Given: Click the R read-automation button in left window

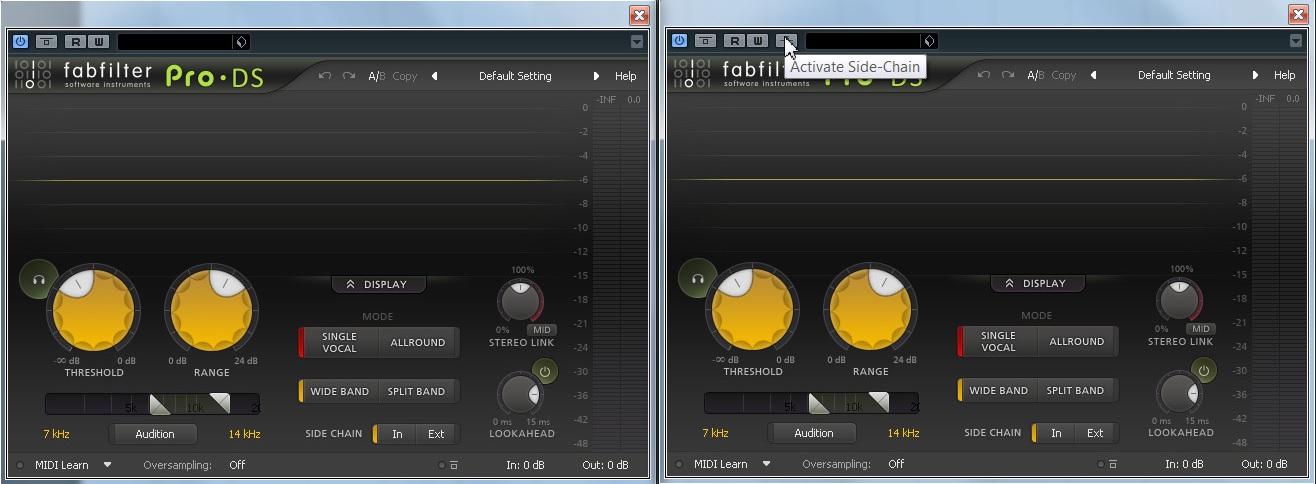Looking at the screenshot, I should (75, 42).
